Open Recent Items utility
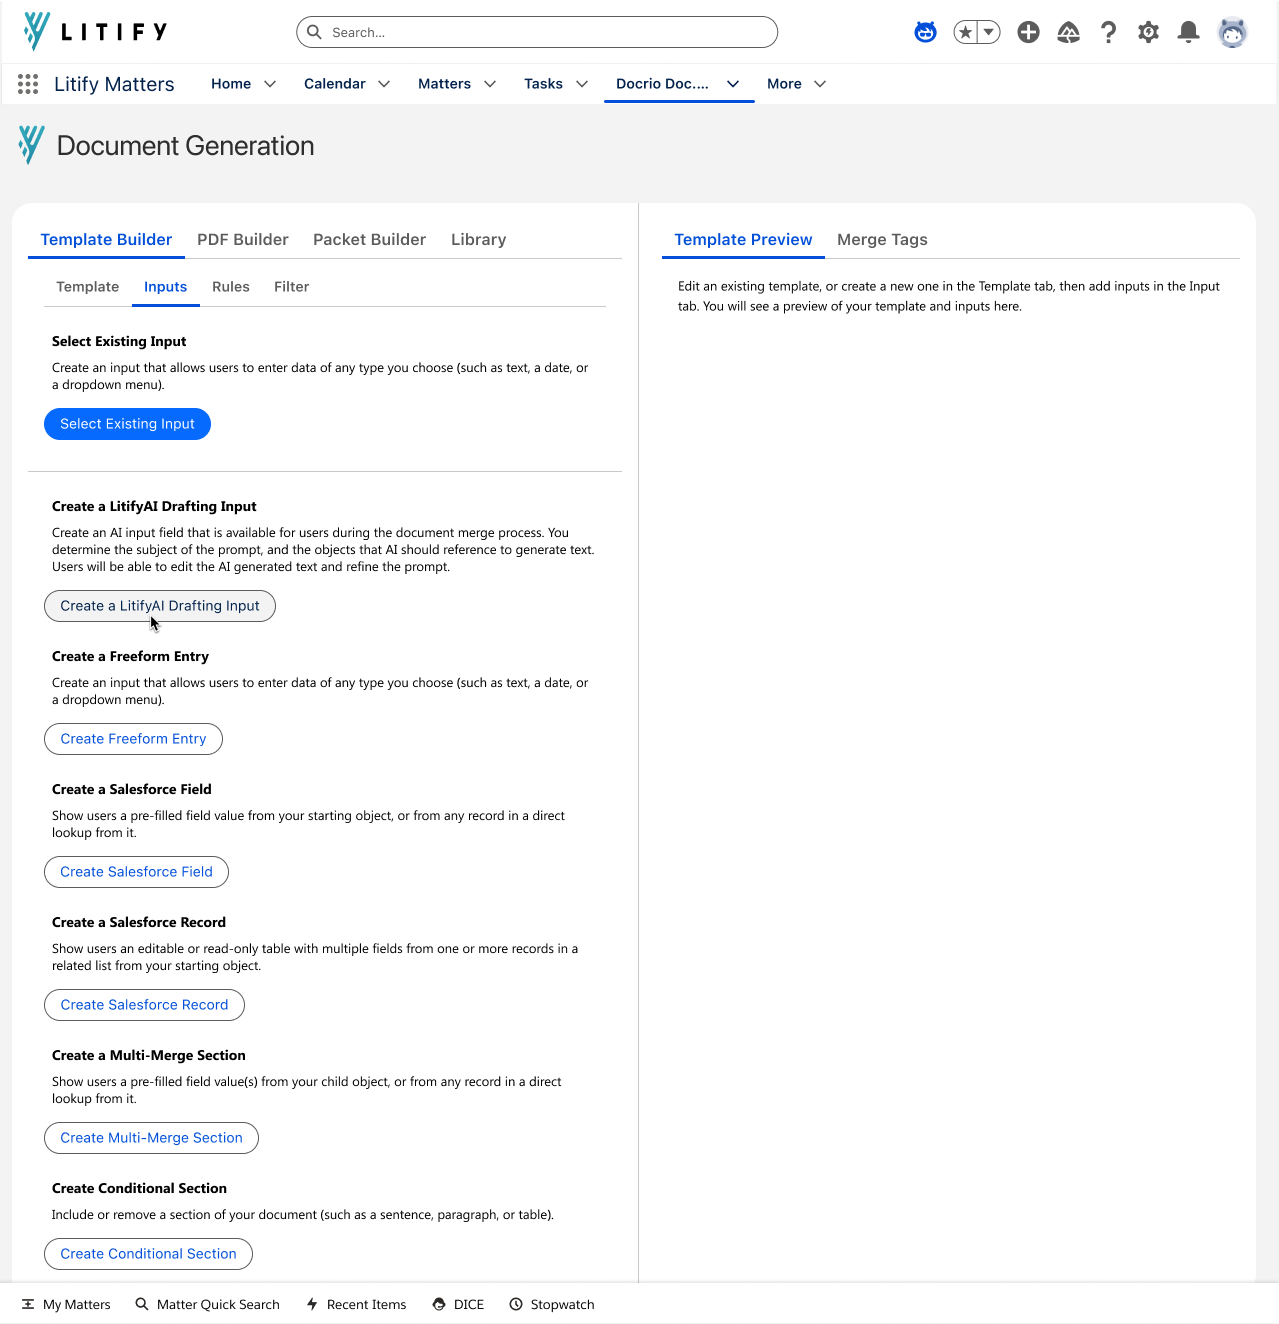1279x1324 pixels. click(356, 1304)
